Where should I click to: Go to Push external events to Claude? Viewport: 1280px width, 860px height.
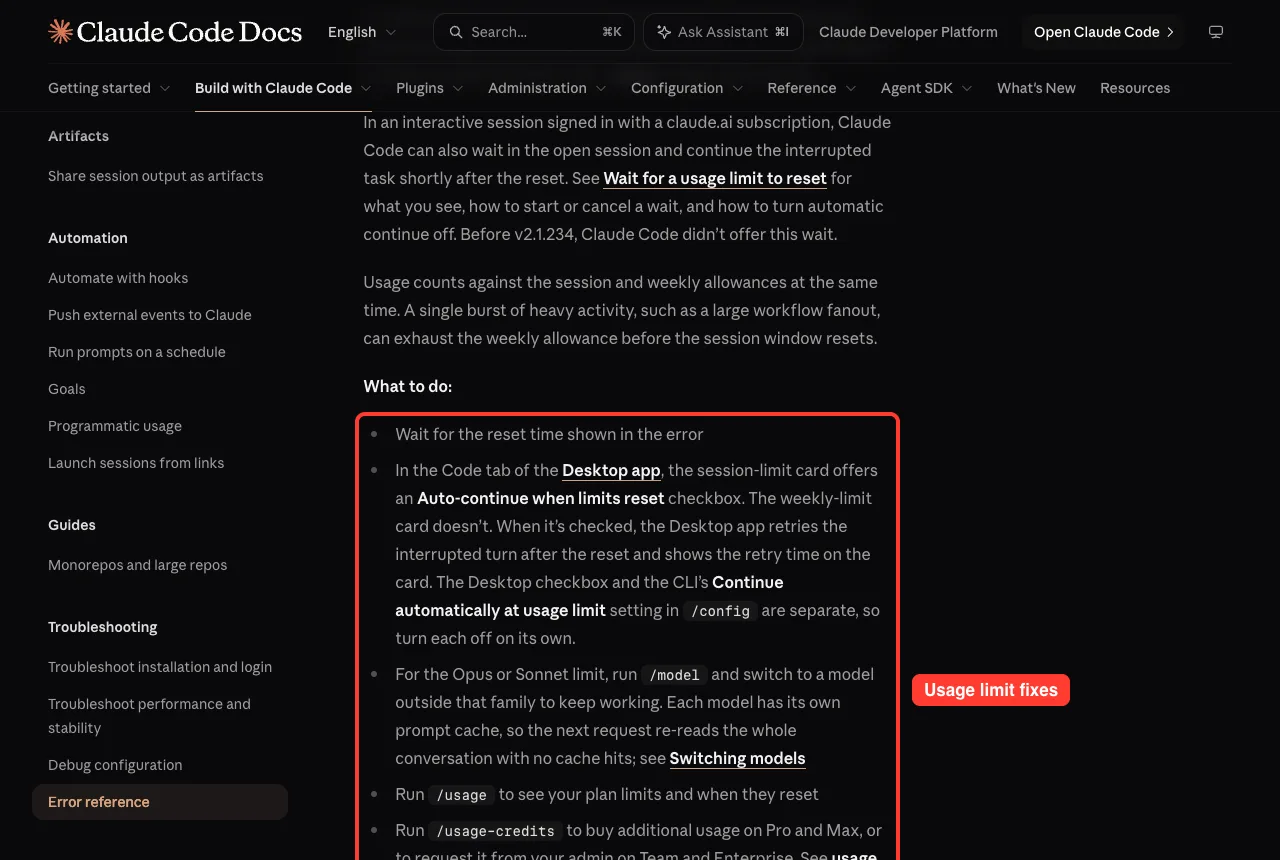tap(150, 315)
